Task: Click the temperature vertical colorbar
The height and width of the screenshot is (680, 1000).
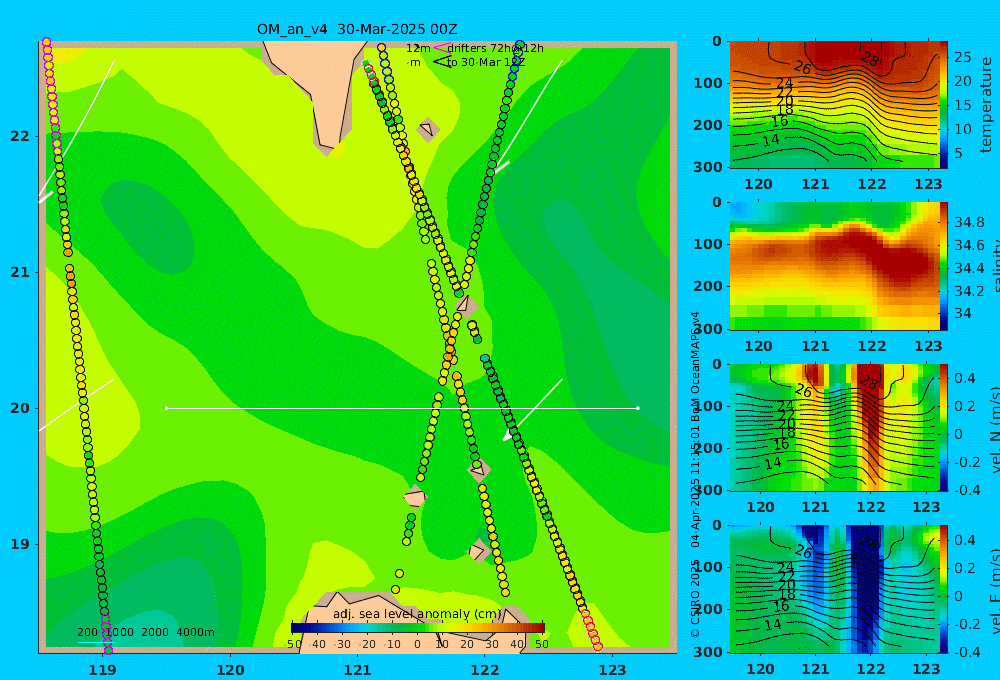Action: (944, 105)
